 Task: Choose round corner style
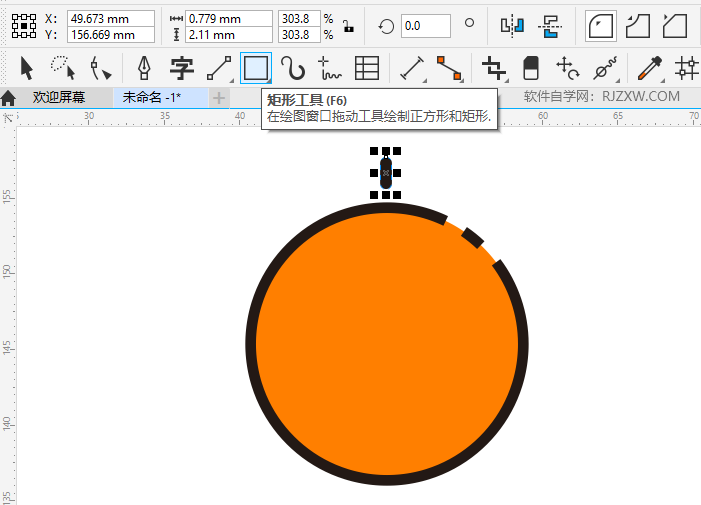click(x=600, y=26)
